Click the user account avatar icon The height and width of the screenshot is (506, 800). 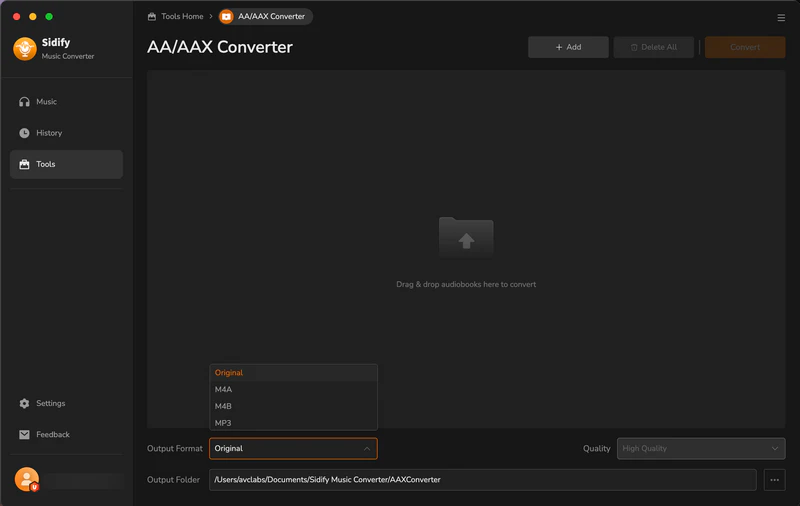pos(27,479)
